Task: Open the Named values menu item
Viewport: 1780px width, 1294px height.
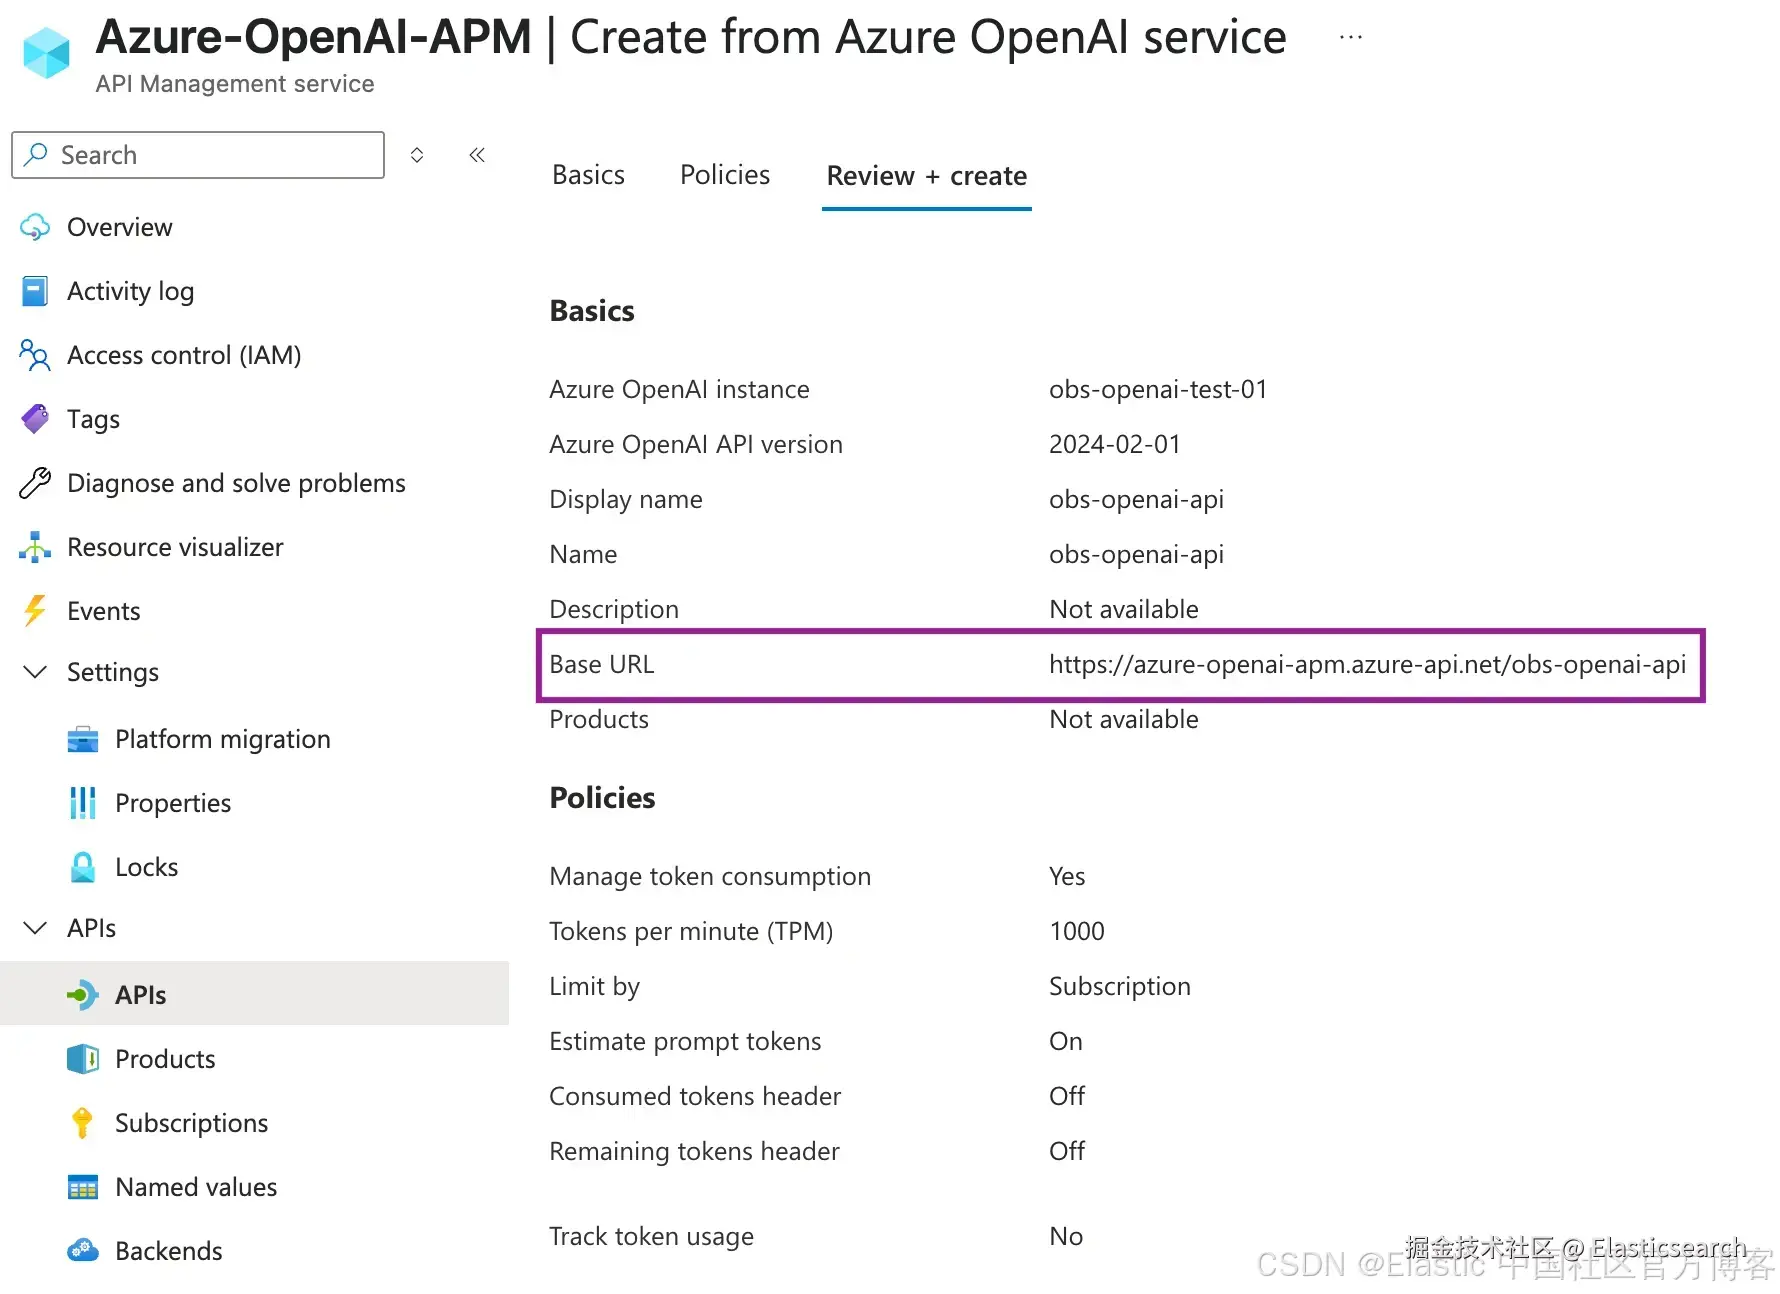Action: pyautogui.click(x=196, y=1187)
